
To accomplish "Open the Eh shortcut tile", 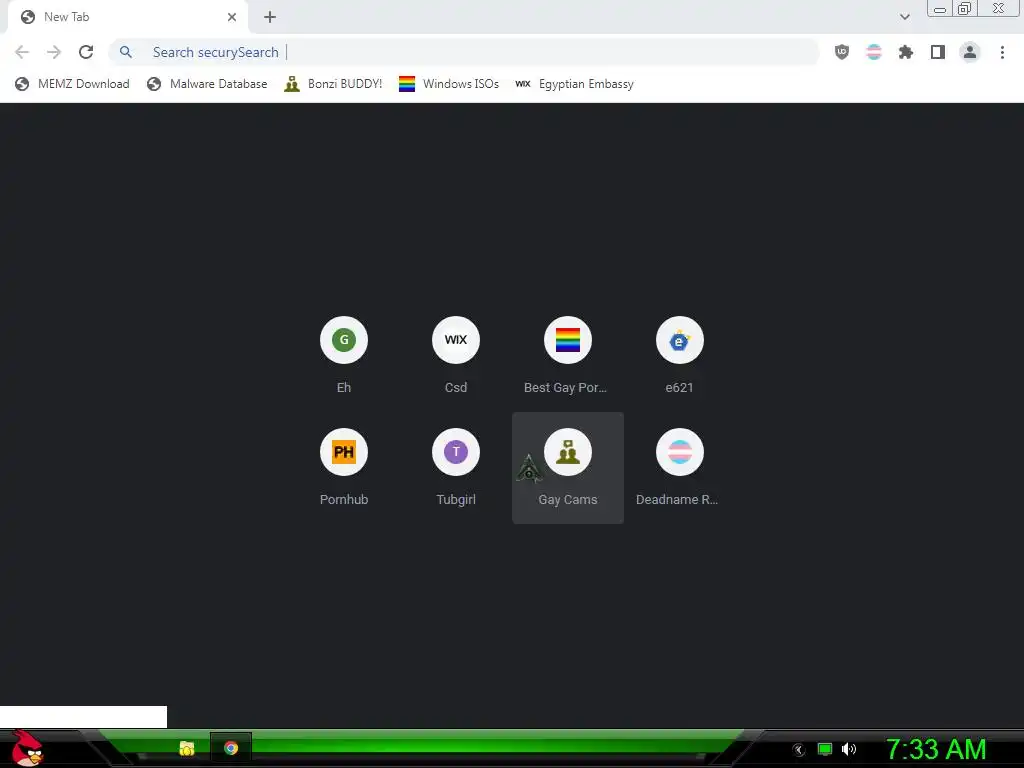I will [x=344, y=356].
